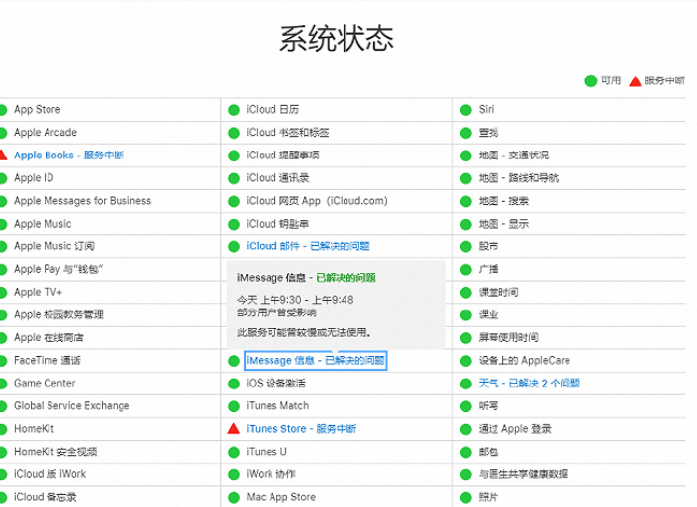Screen dimensions: 697x507
Task: Click the green dot beside 广播
Action: click(x=466, y=270)
